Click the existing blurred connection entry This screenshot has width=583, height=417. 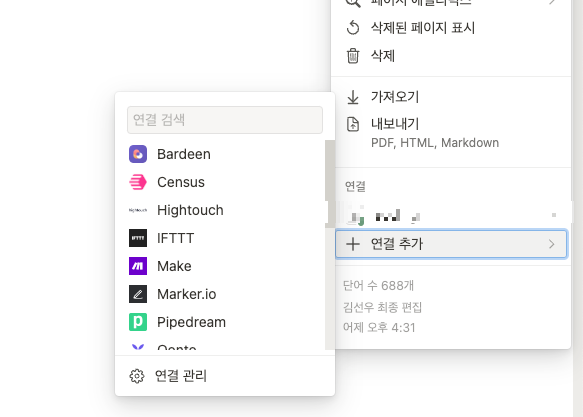pyautogui.click(x=451, y=215)
